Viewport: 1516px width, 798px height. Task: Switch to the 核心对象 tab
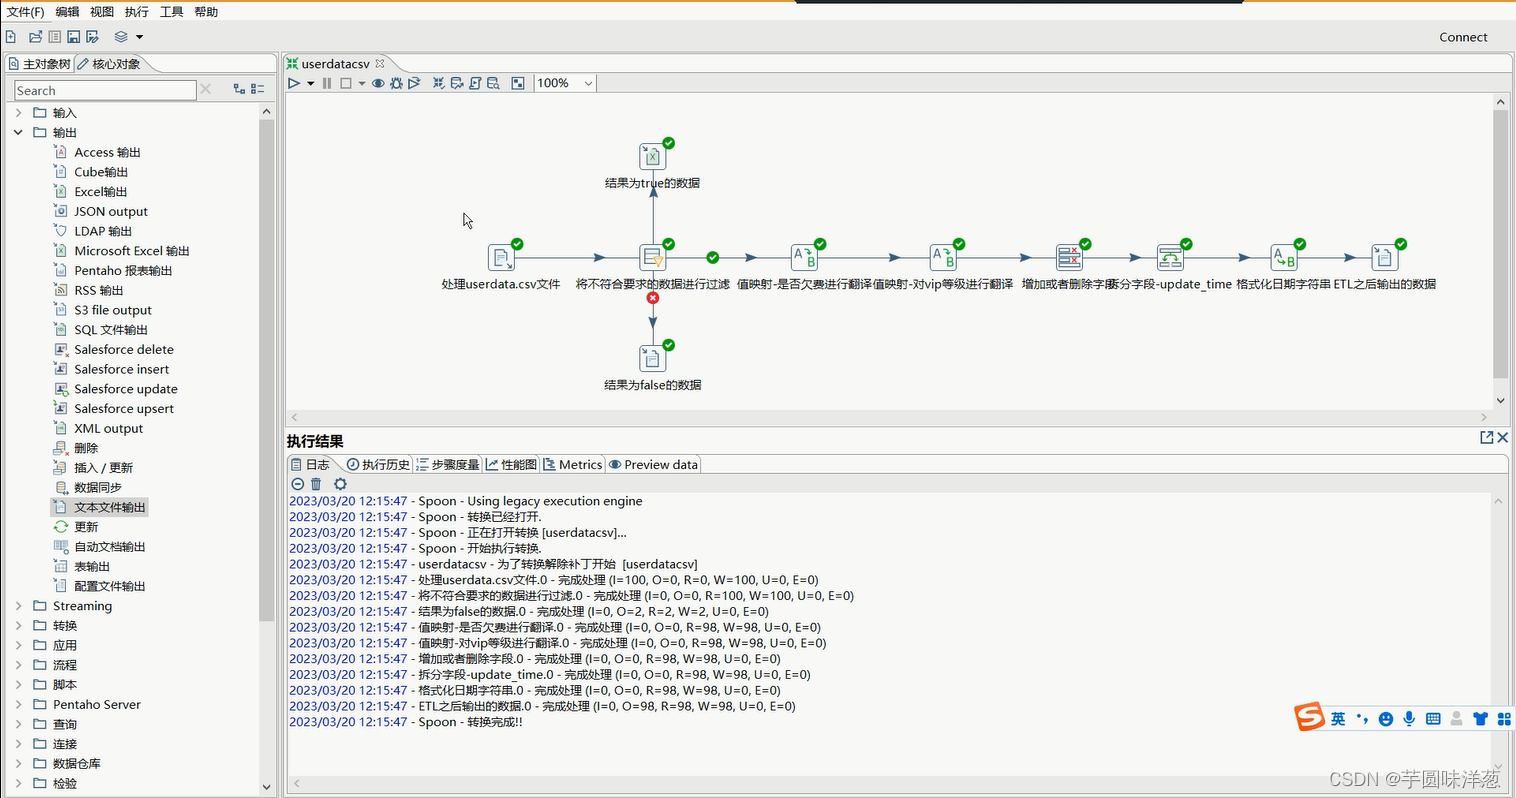109,64
